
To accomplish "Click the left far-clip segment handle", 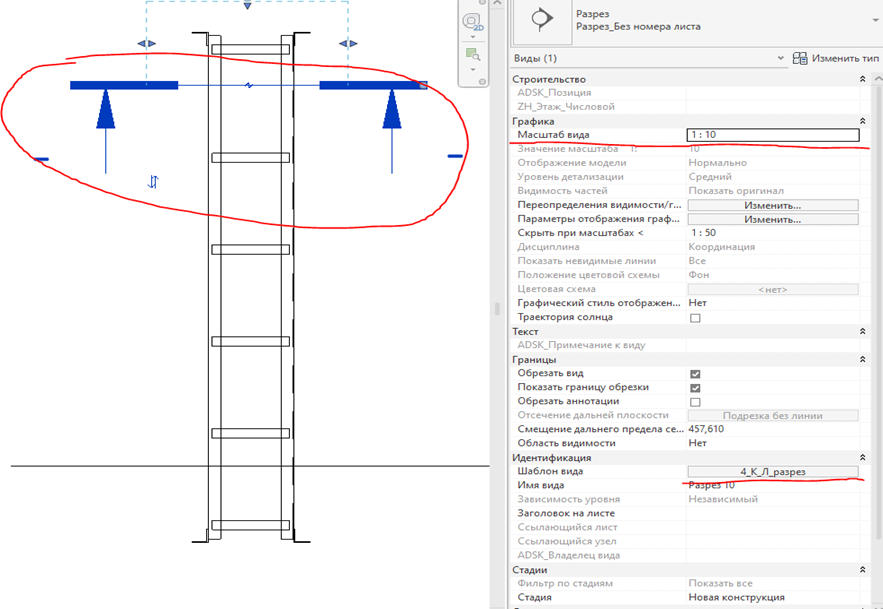I will [x=41, y=159].
